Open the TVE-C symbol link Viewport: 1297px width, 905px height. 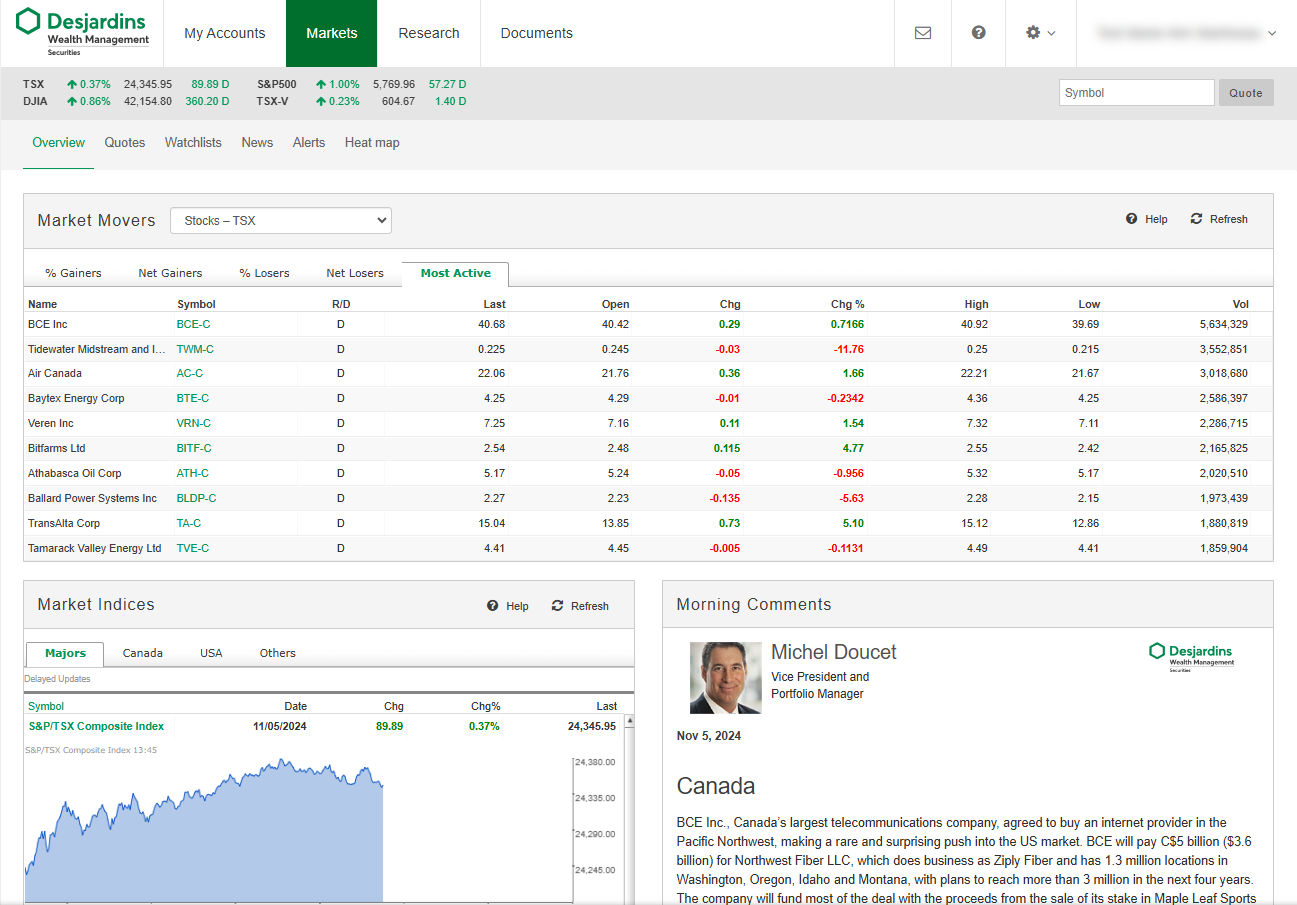[193, 548]
